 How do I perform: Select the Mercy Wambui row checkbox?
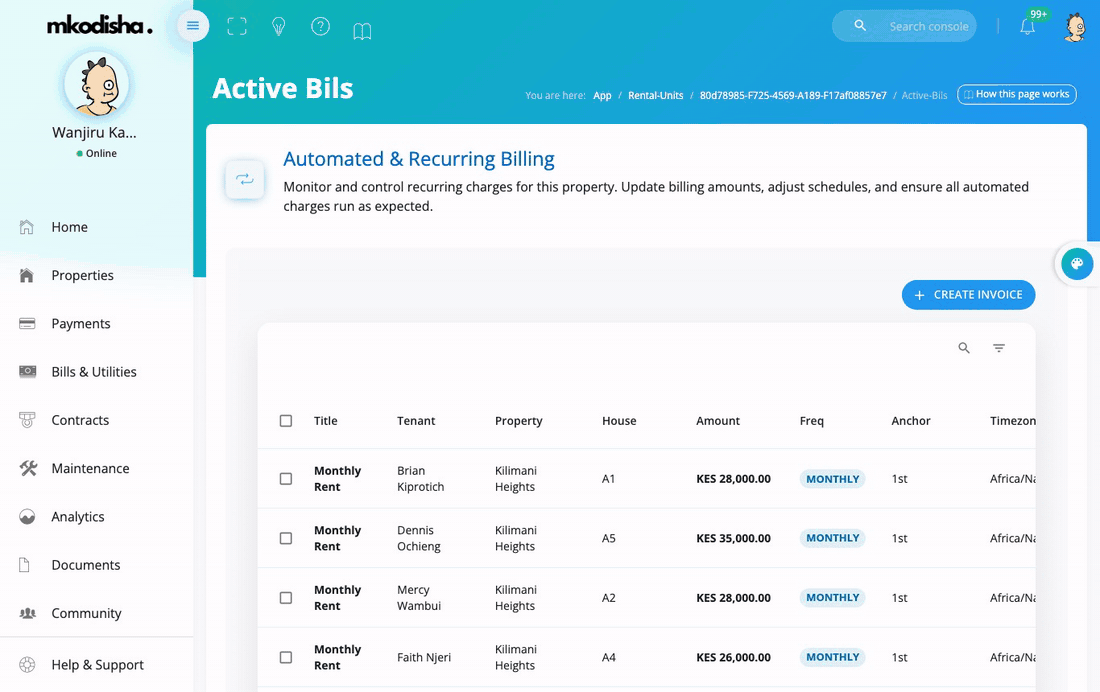pyautogui.click(x=286, y=598)
